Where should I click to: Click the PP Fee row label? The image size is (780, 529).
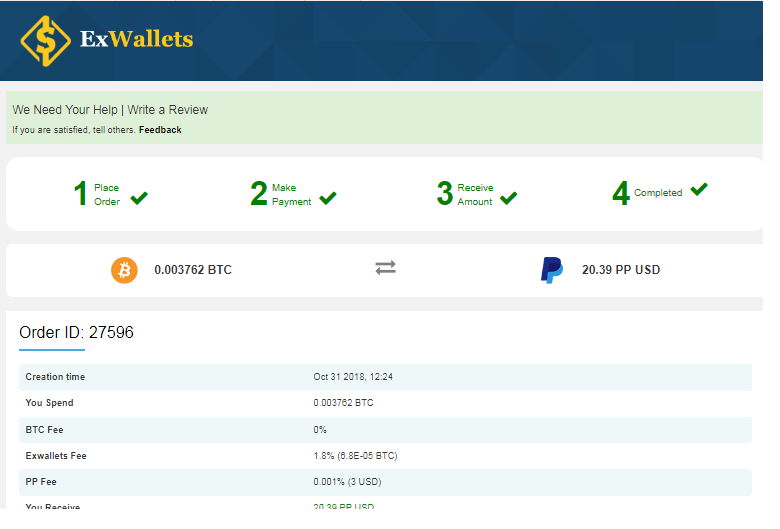[41, 482]
